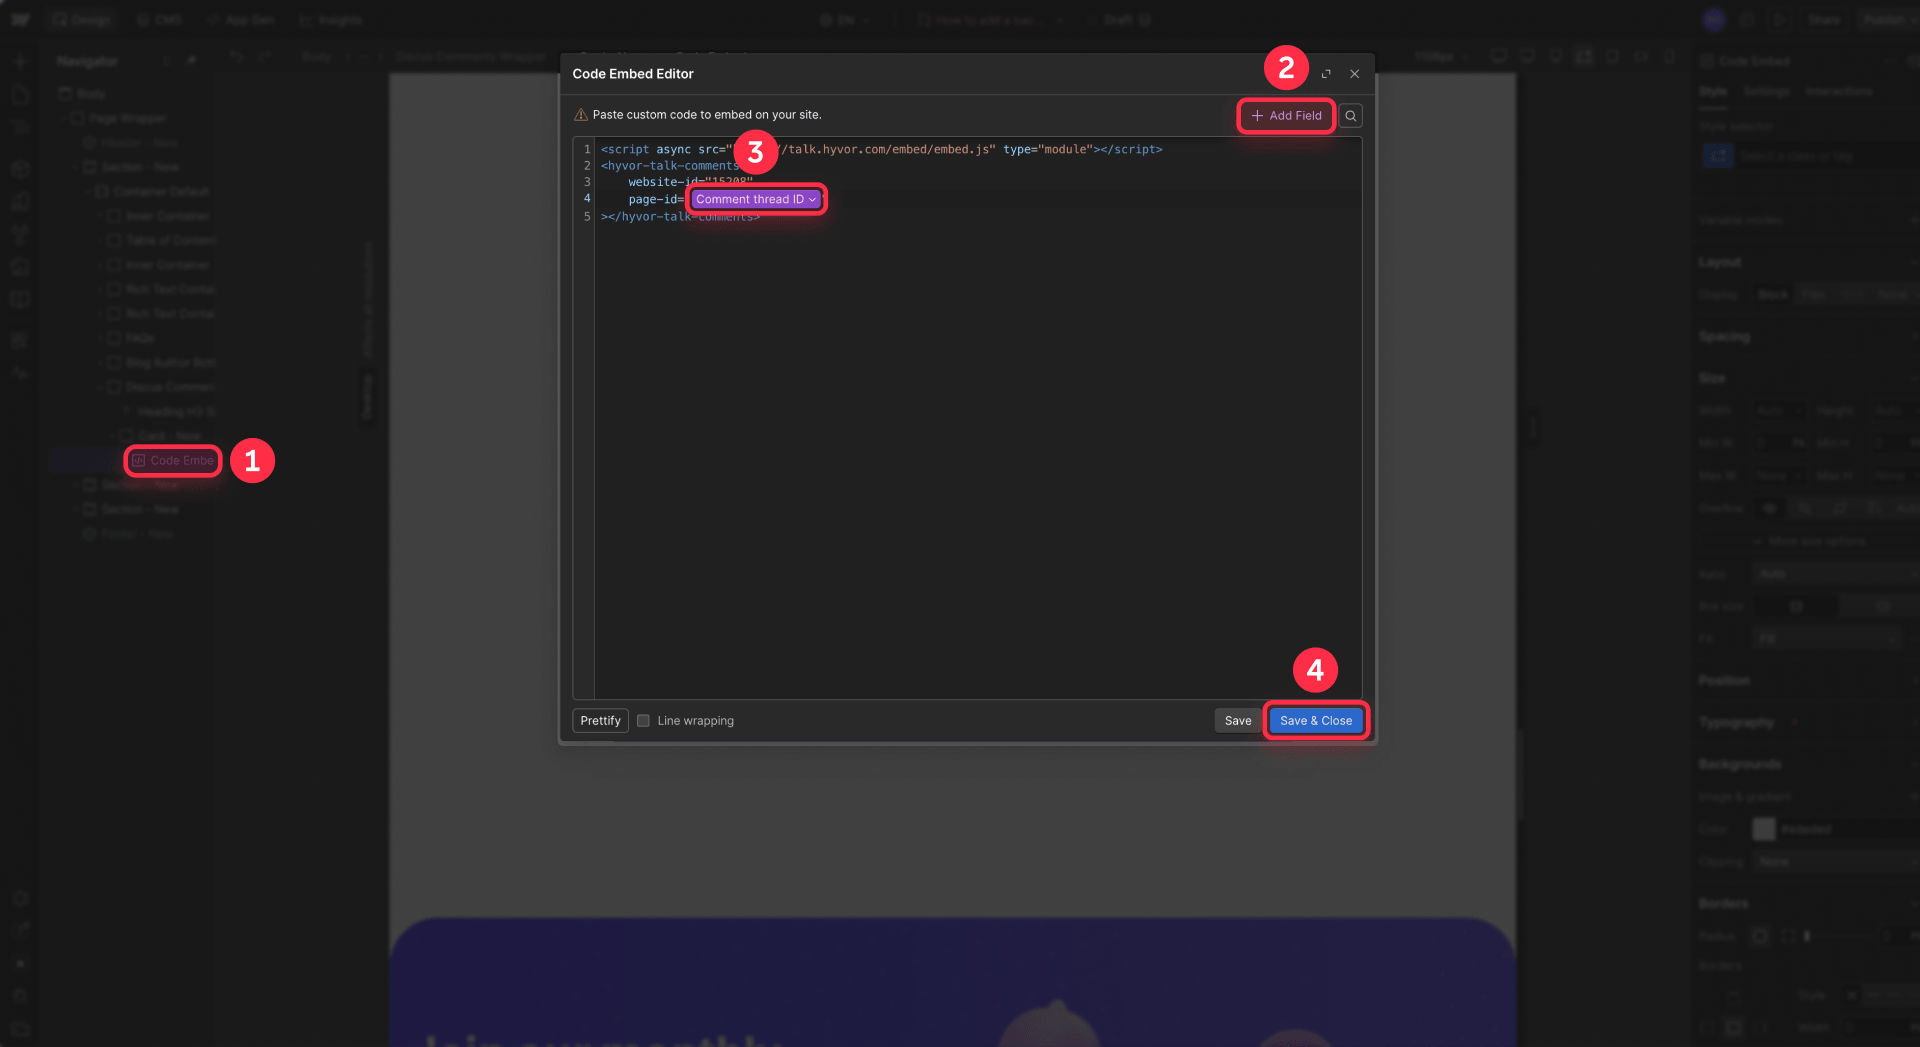Click the Add elements plus icon

click(x=20, y=62)
